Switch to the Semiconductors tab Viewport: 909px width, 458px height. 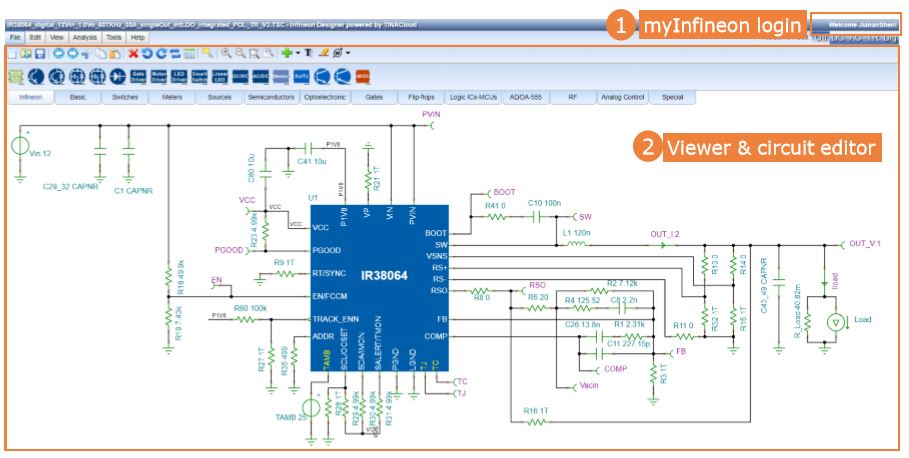coord(271,97)
